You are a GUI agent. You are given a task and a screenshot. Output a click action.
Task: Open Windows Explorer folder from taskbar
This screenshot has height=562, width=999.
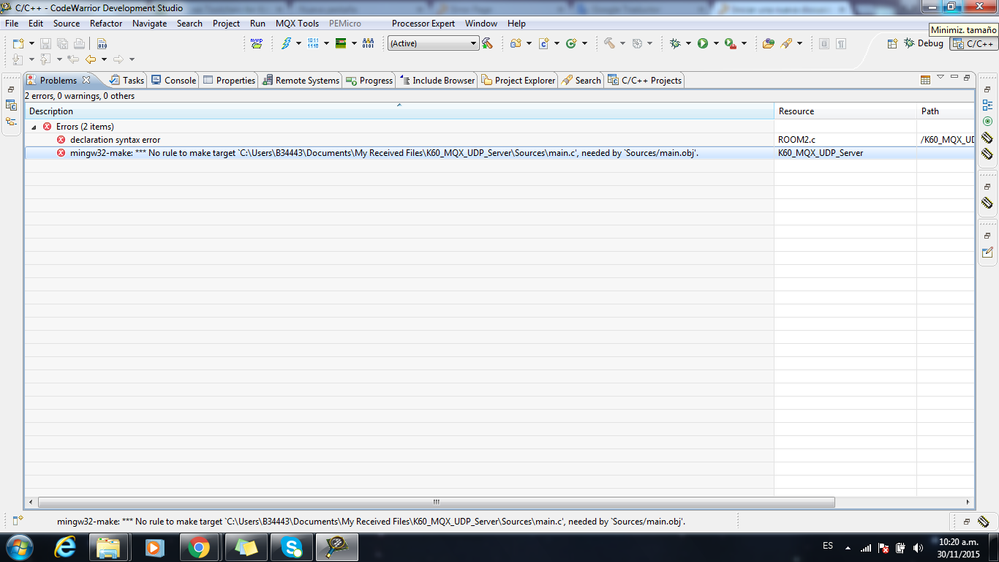coord(108,547)
